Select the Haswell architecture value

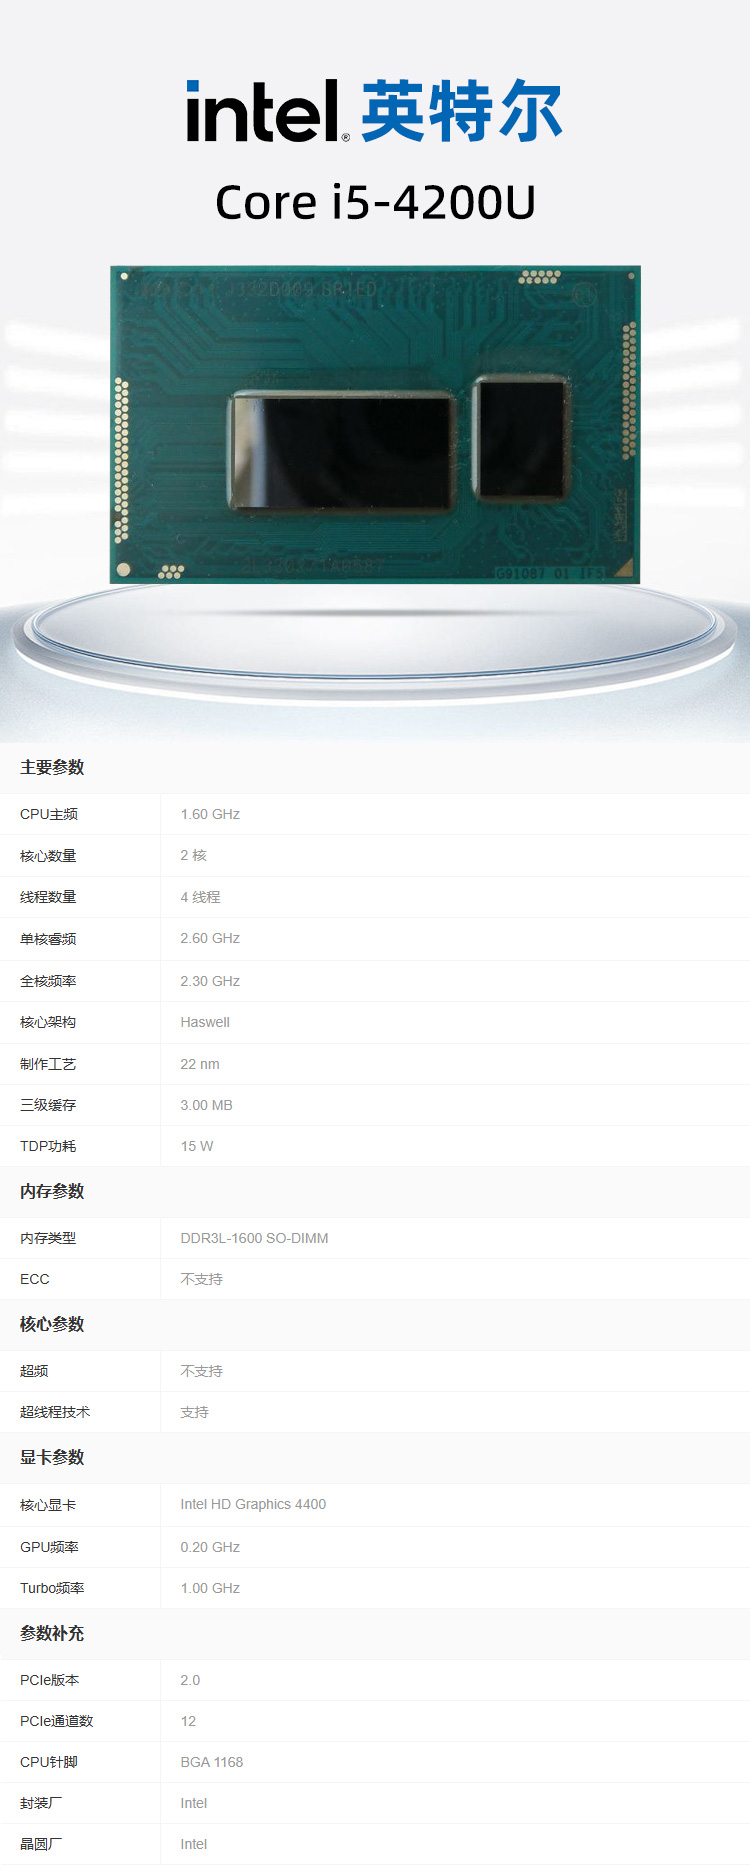205,1022
